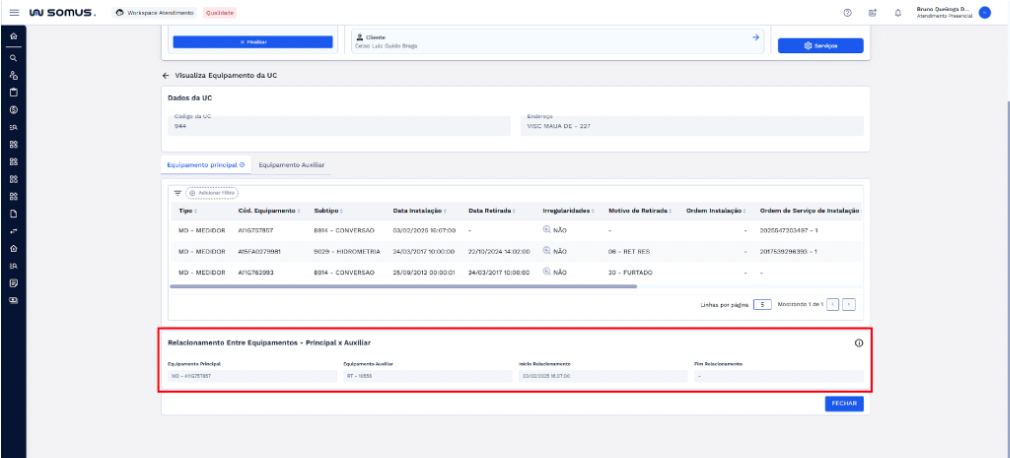The width and height of the screenshot is (1010, 458).
Task: Open the search icon in the sidebar
Action: pos(13,57)
